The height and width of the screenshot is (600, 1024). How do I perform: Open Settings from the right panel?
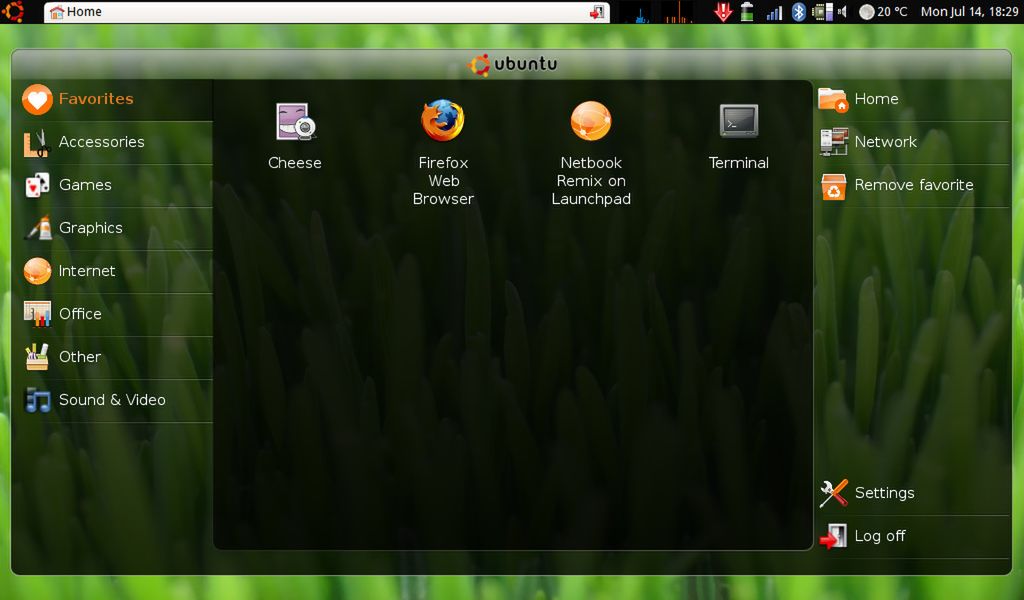tap(913, 494)
